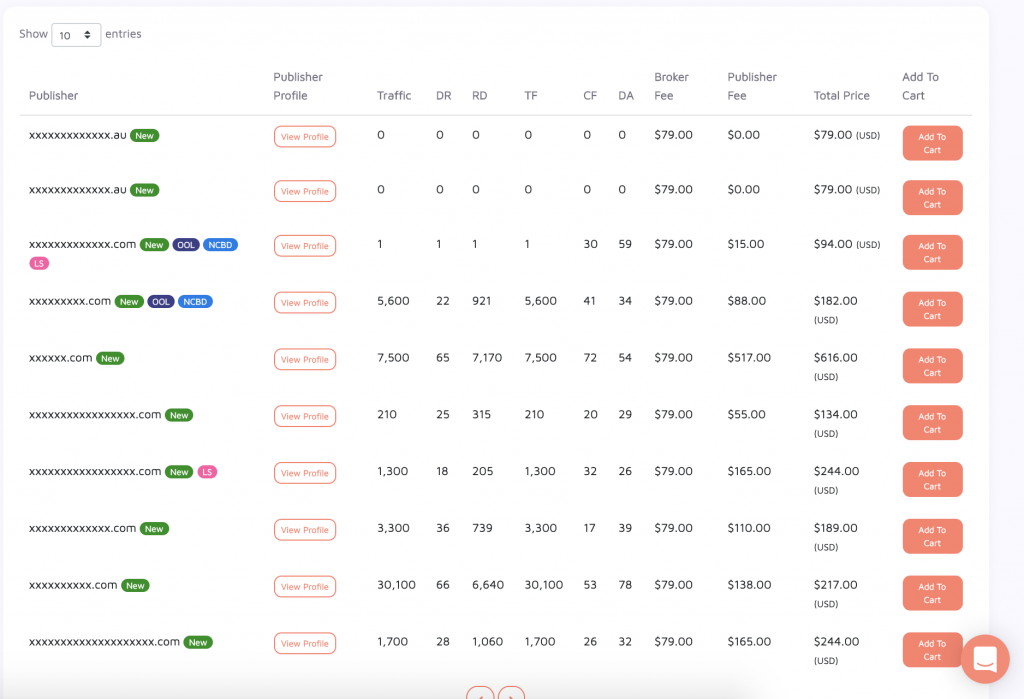Add the $94.00 listing to cart
Image resolution: width=1024 pixels, height=699 pixels.
pos(932,252)
